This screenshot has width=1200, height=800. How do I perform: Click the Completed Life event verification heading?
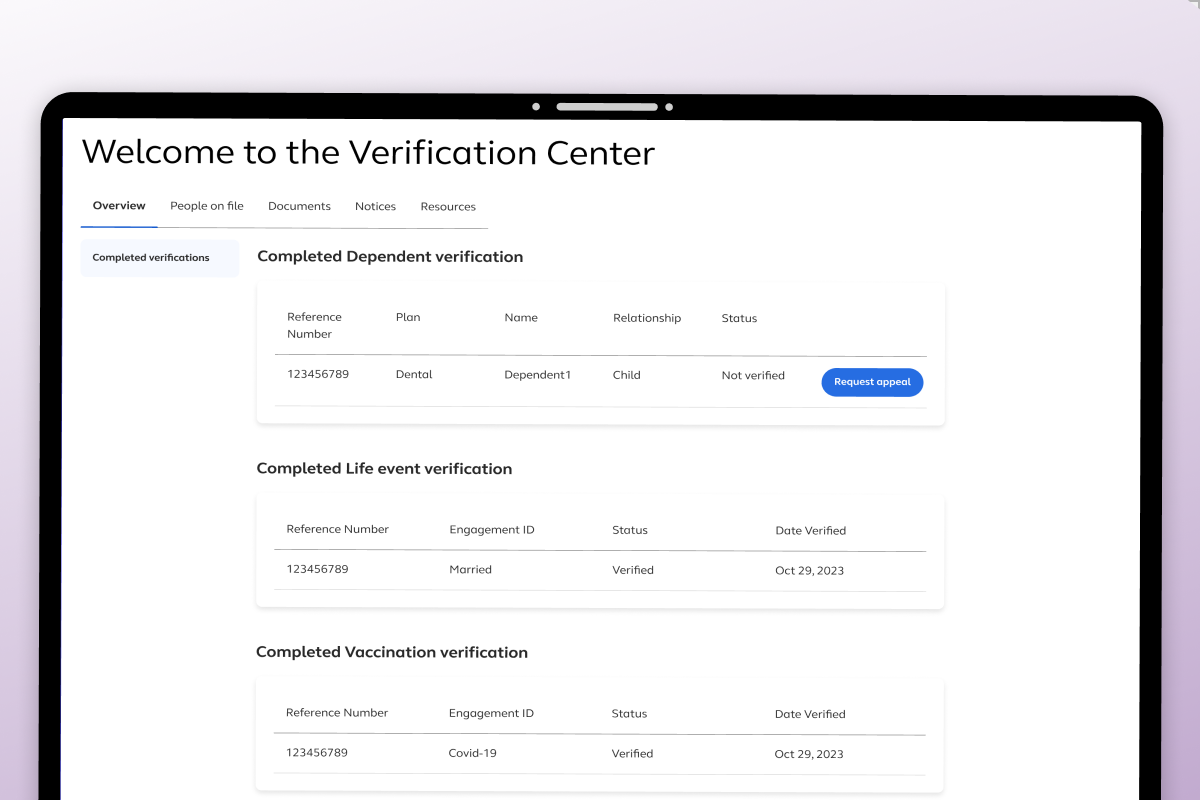point(384,469)
